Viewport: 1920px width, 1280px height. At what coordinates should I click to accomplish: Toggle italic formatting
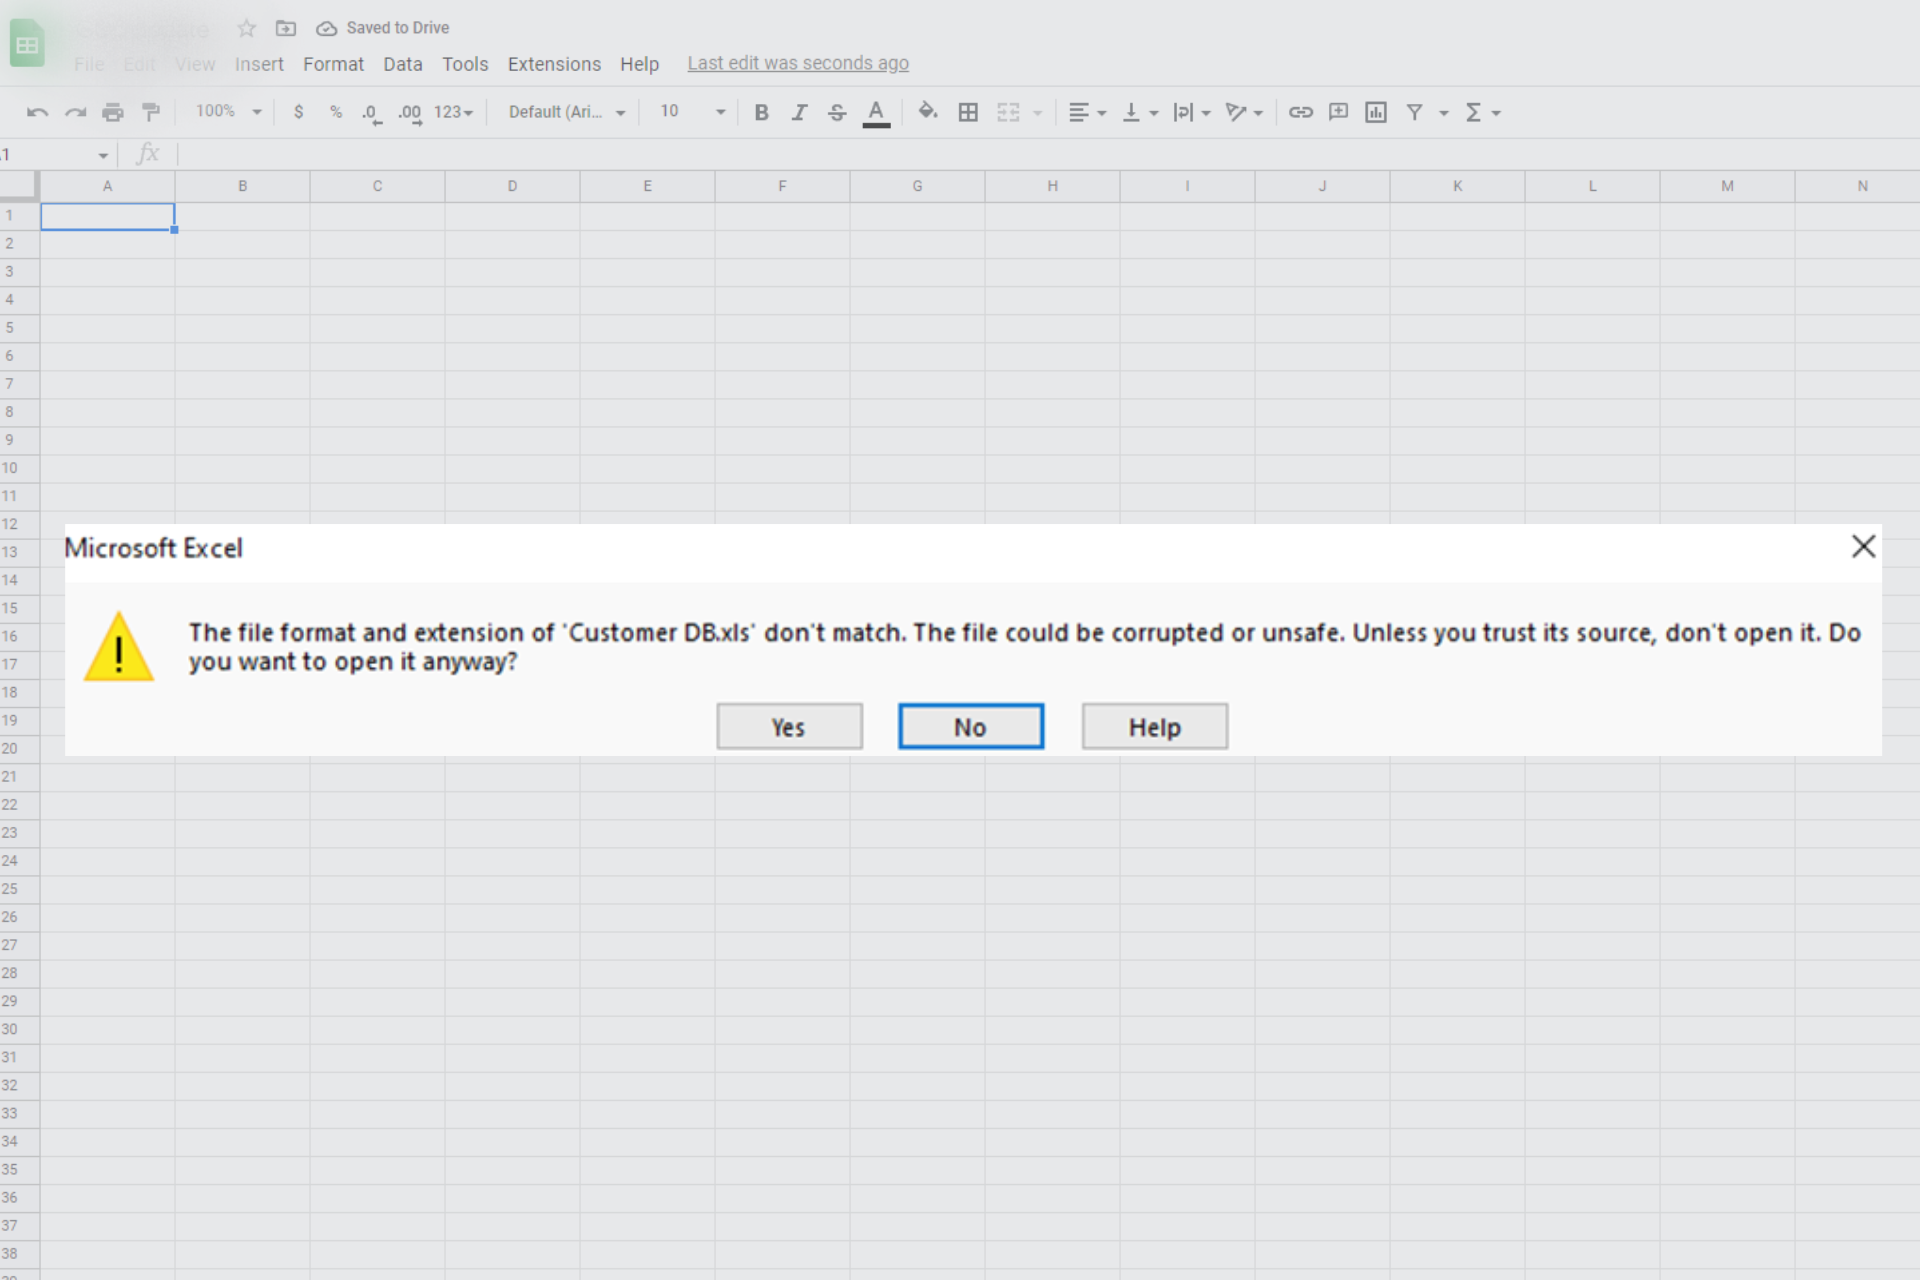pos(799,112)
